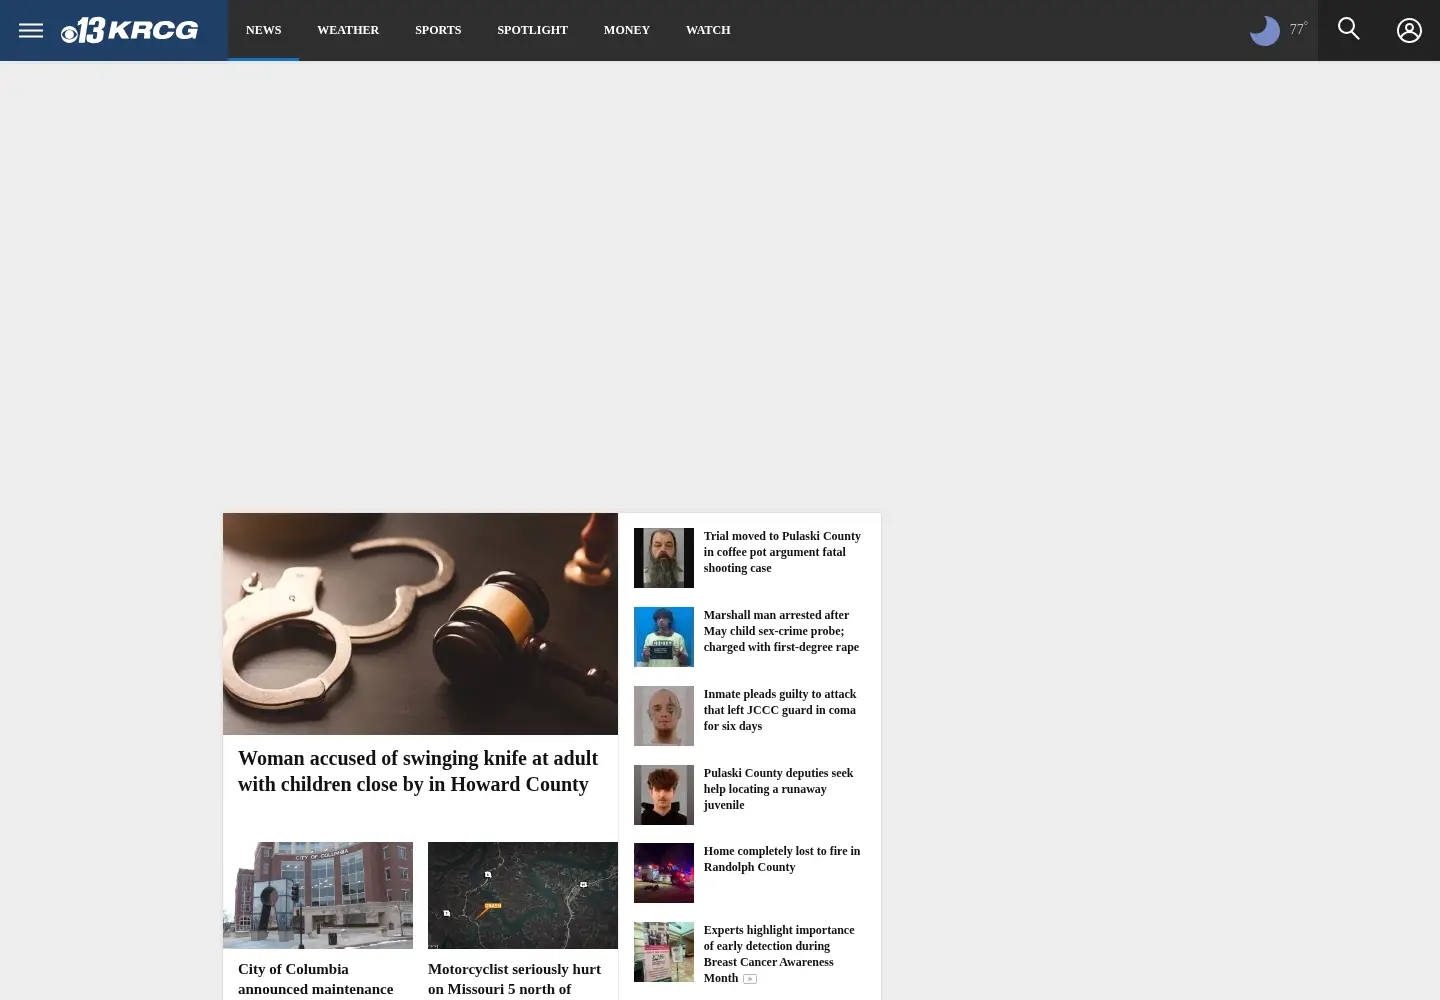Open the Sports menu tab
Image resolution: width=1440 pixels, height=1000 pixels.
tap(438, 30)
